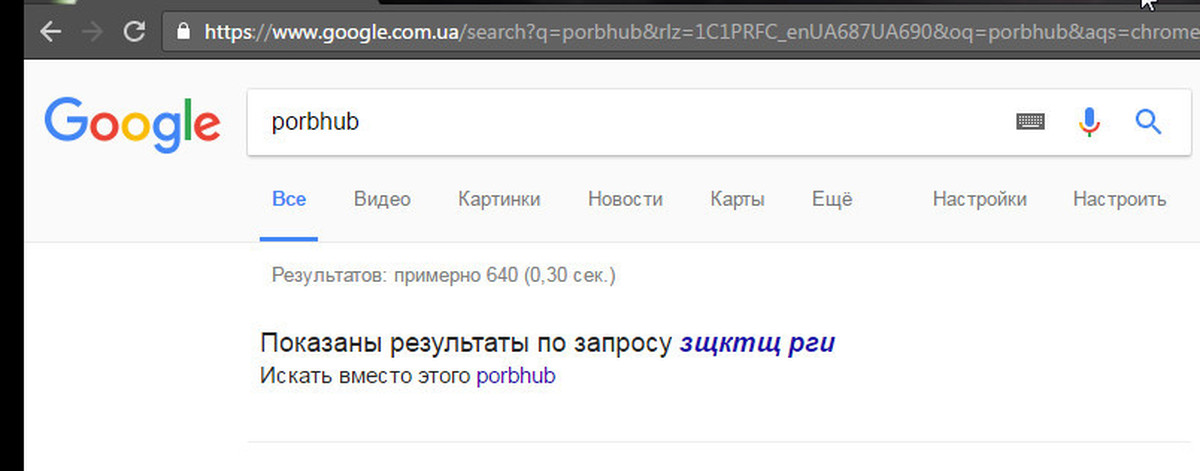The height and width of the screenshot is (471, 1200).
Task: Click the corrected query link зщктщ рги
Action: coord(757,343)
